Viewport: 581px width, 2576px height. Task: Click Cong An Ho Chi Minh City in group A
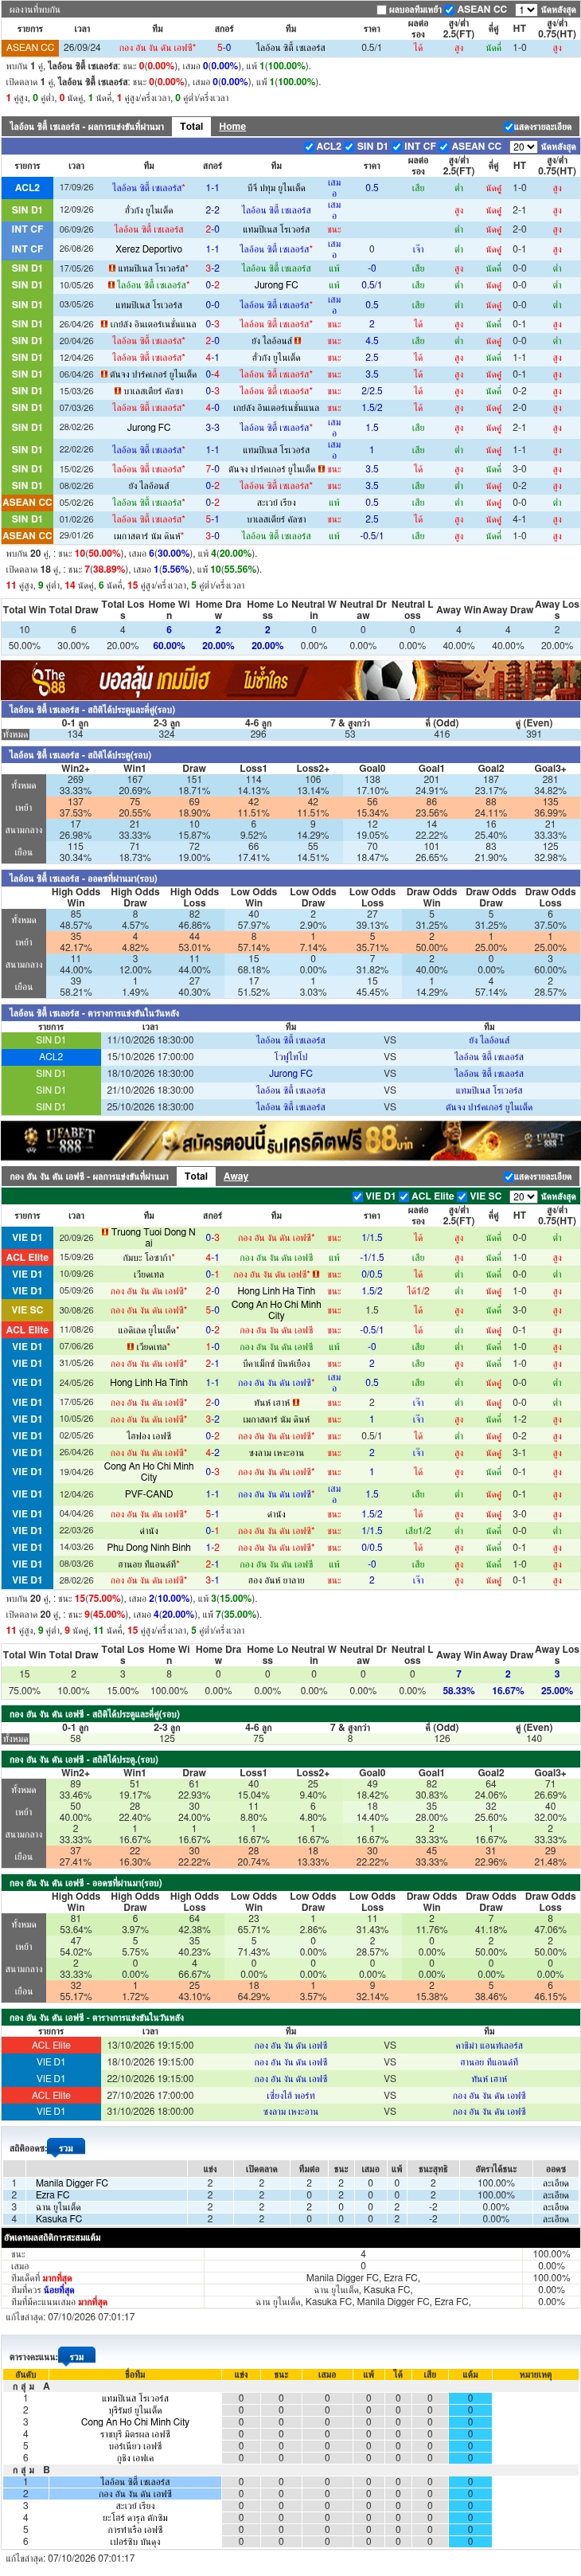pyautogui.click(x=135, y=2423)
